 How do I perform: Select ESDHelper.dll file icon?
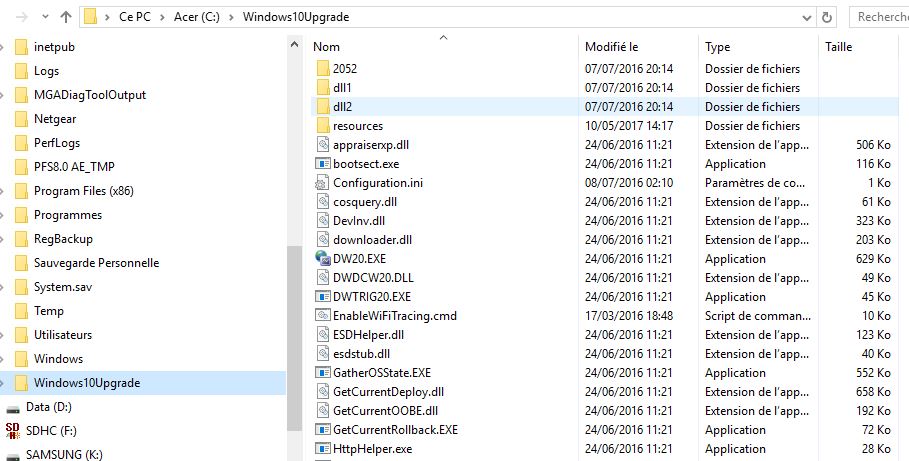point(323,335)
